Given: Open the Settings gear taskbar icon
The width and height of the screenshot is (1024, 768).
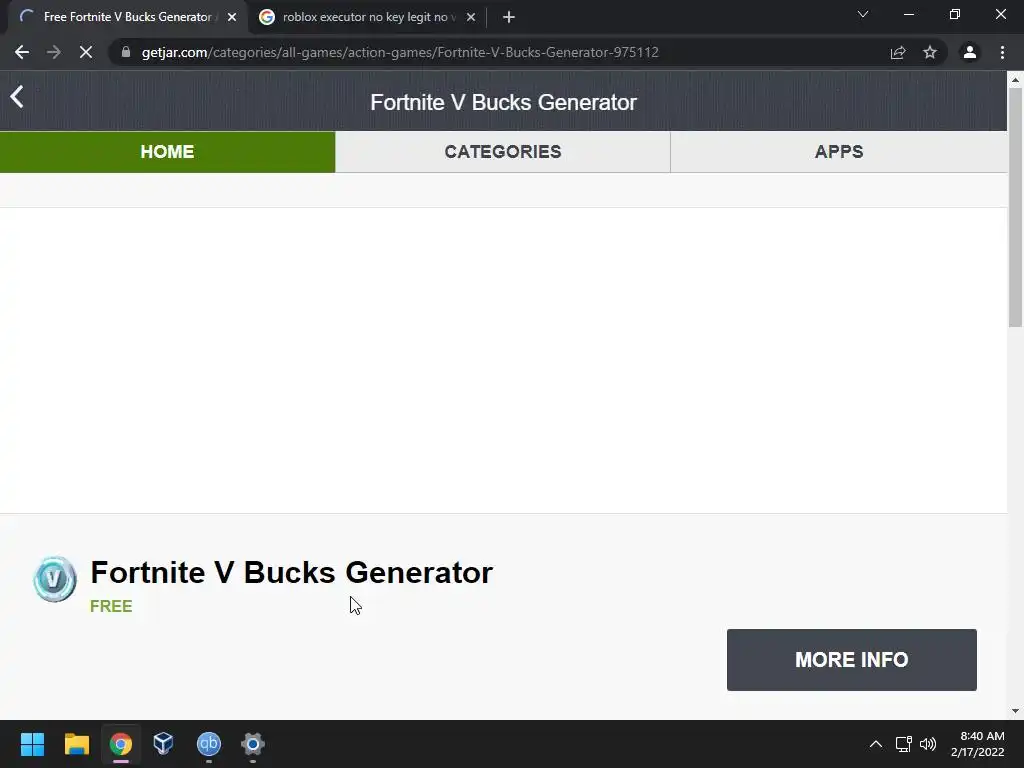Looking at the screenshot, I should coord(253,744).
